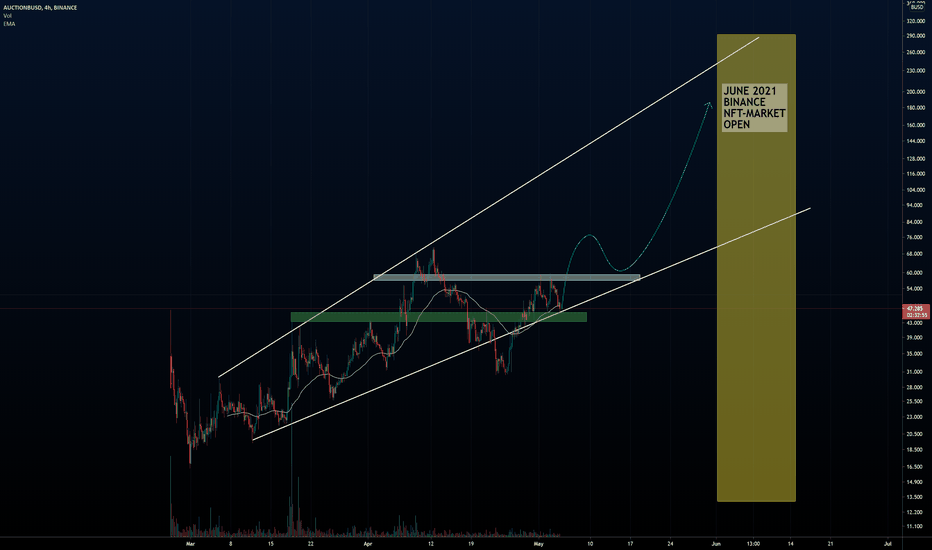Click the 12.200 price axis label
The width and height of the screenshot is (932, 550).
click(x=916, y=513)
